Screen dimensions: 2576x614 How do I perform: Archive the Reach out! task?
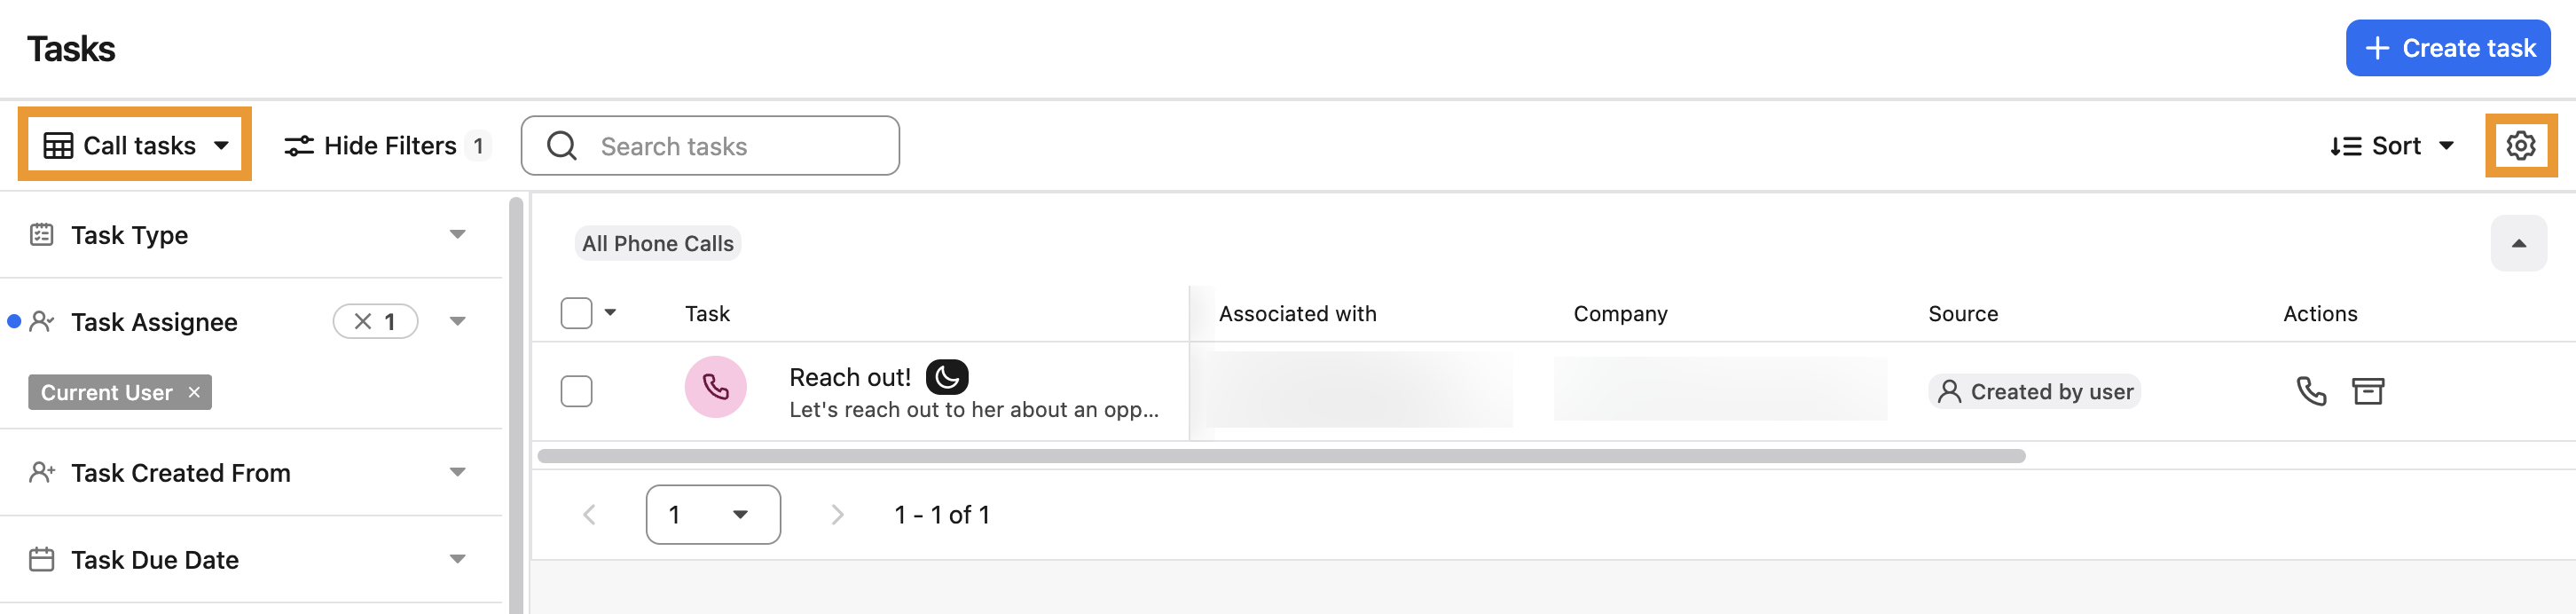[x=2367, y=391]
